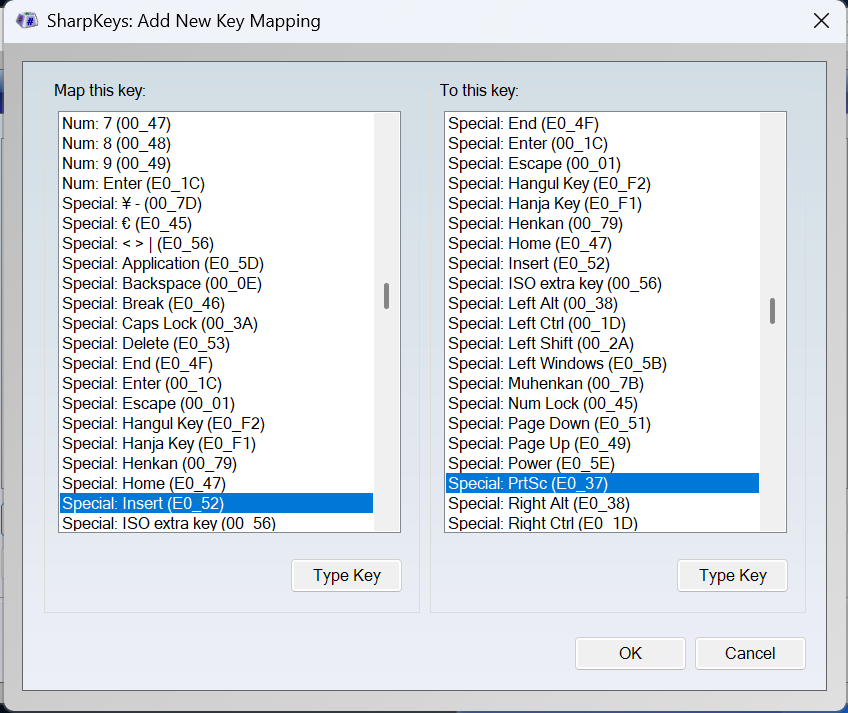The width and height of the screenshot is (848, 713).
Task: Select 'Special: € (E0_45)' in left list
Action: [216, 223]
